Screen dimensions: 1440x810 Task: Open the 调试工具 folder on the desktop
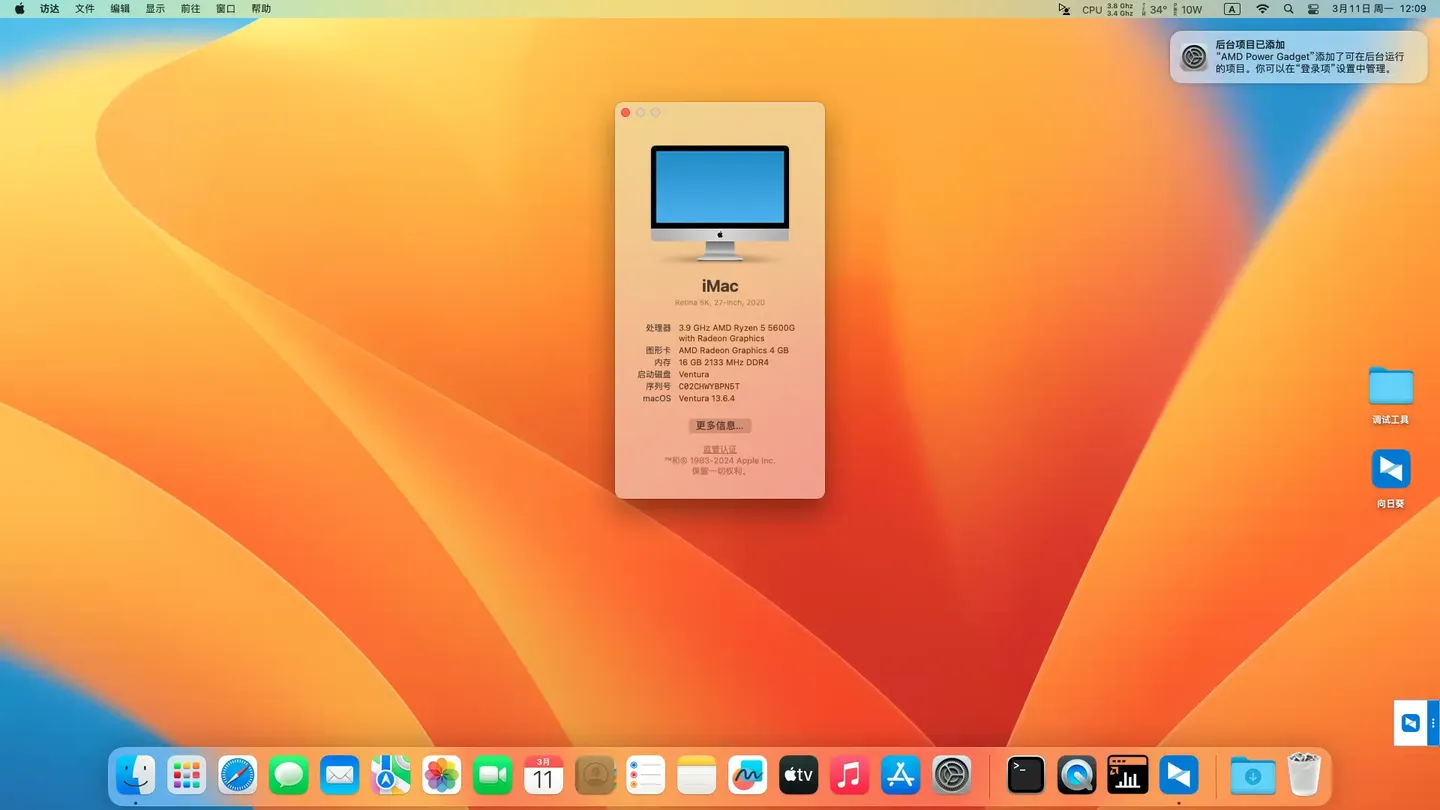click(x=1390, y=388)
